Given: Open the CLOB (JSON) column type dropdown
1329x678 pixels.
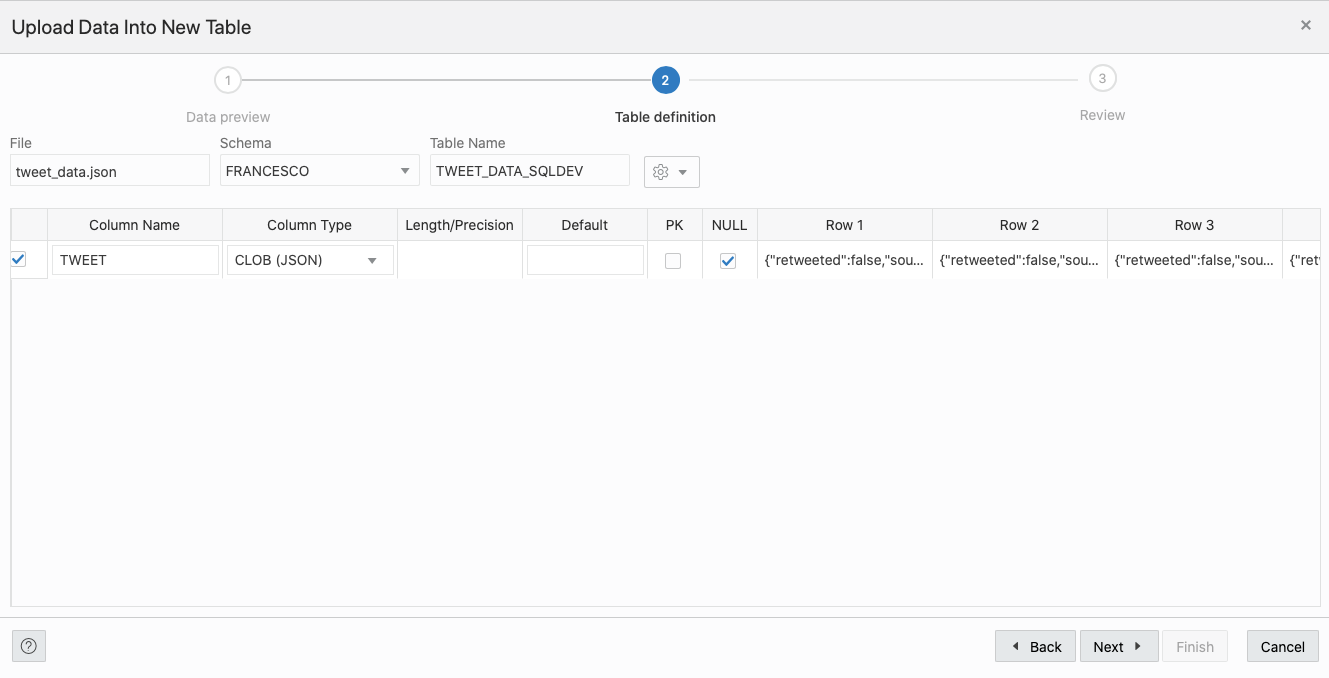Looking at the screenshot, I should click(x=310, y=260).
